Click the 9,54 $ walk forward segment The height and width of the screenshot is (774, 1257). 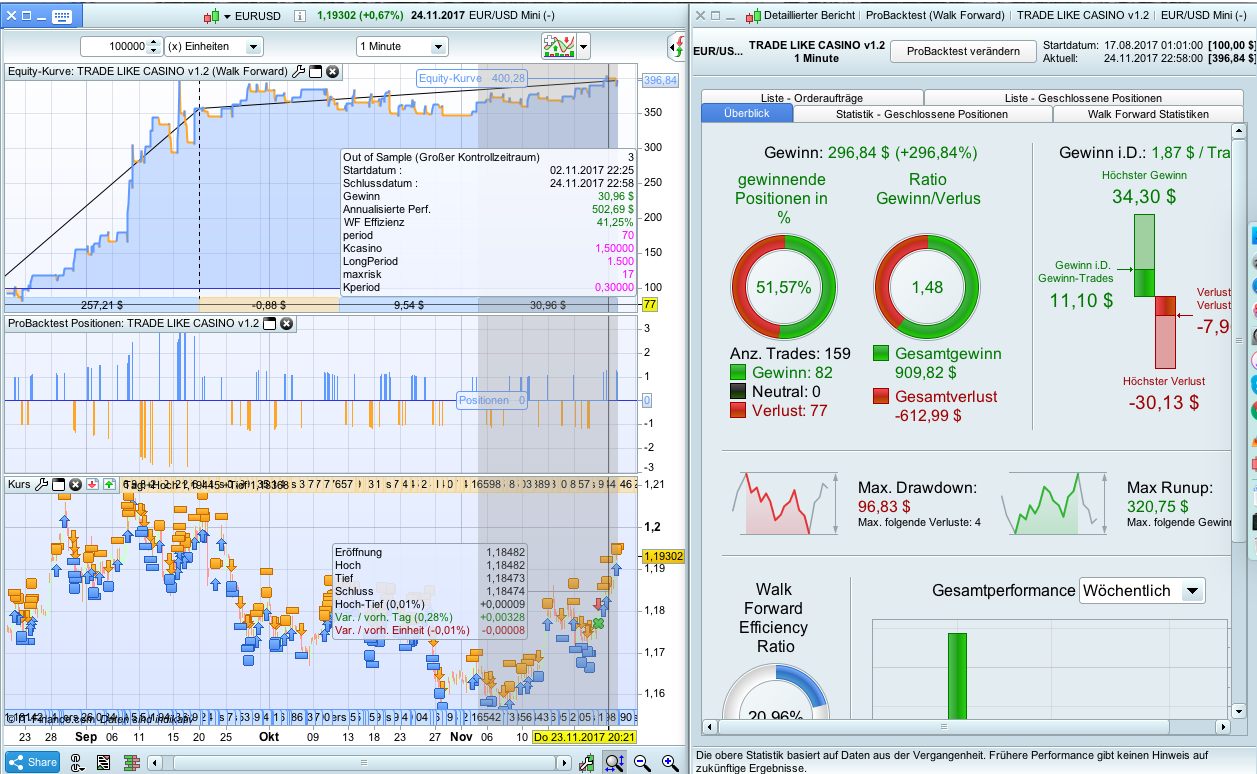(408, 305)
